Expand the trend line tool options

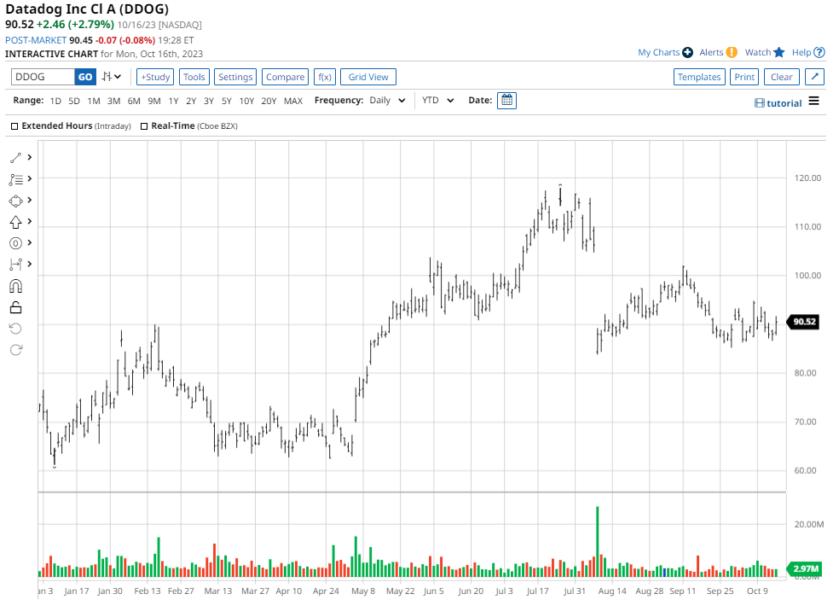coord(29,157)
